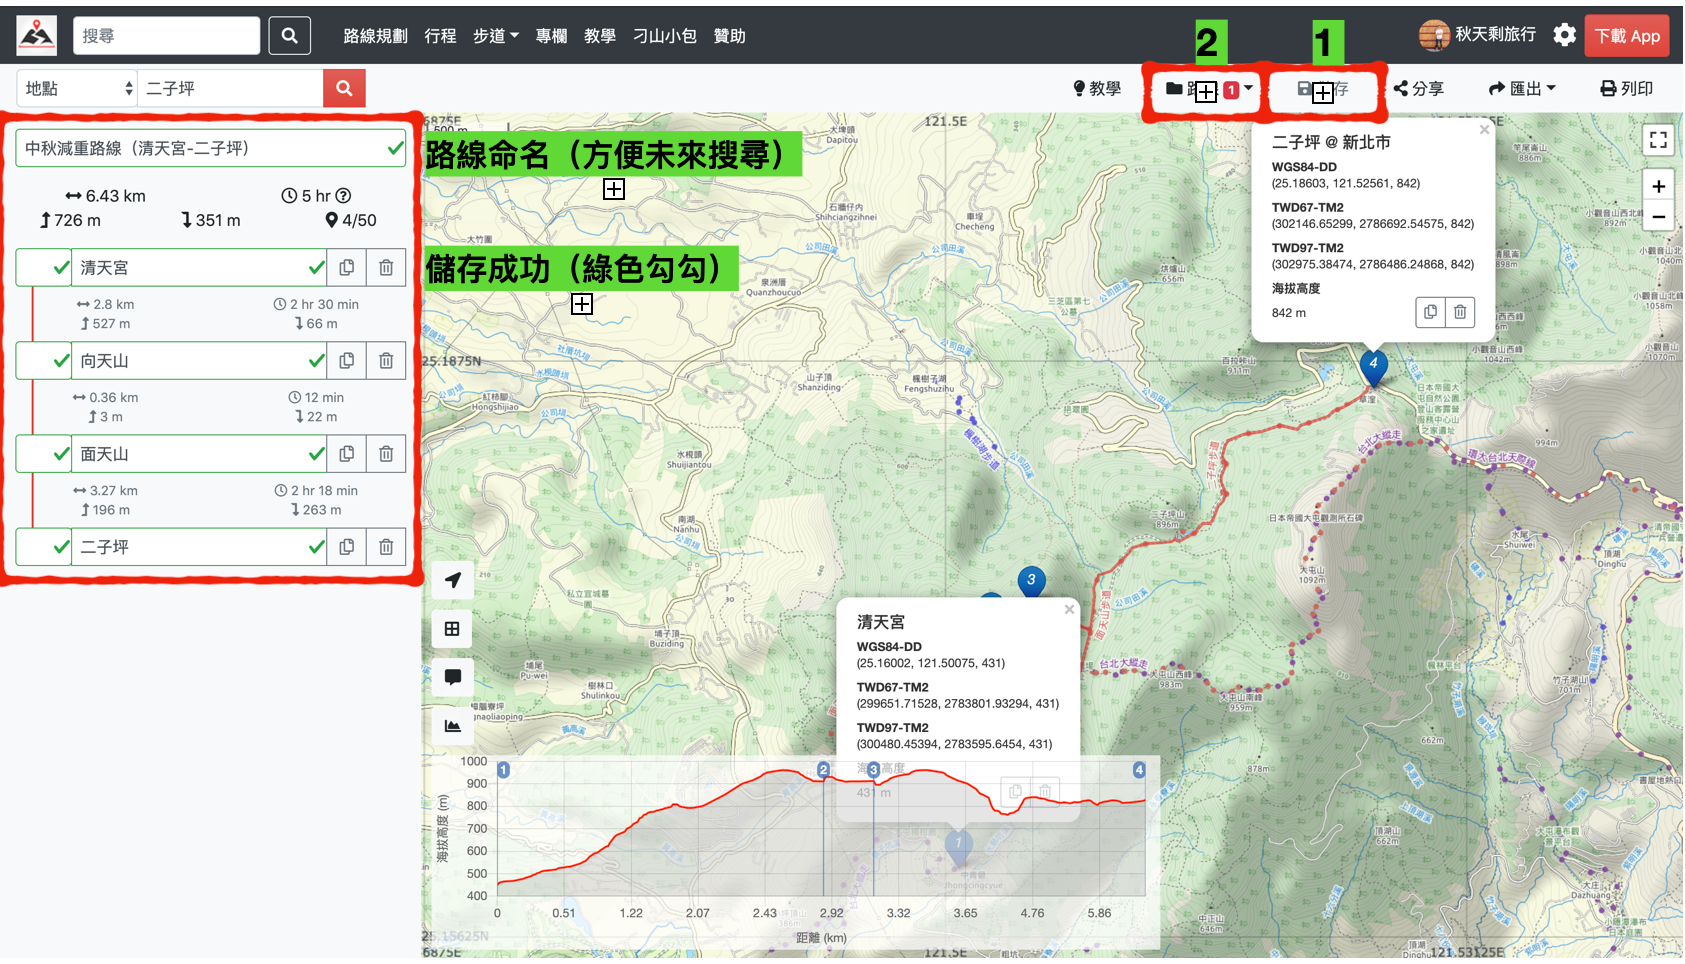This screenshot has width=1686, height=964.
Task: Copy the 面天山 waypoint
Action: pos(347,453)
